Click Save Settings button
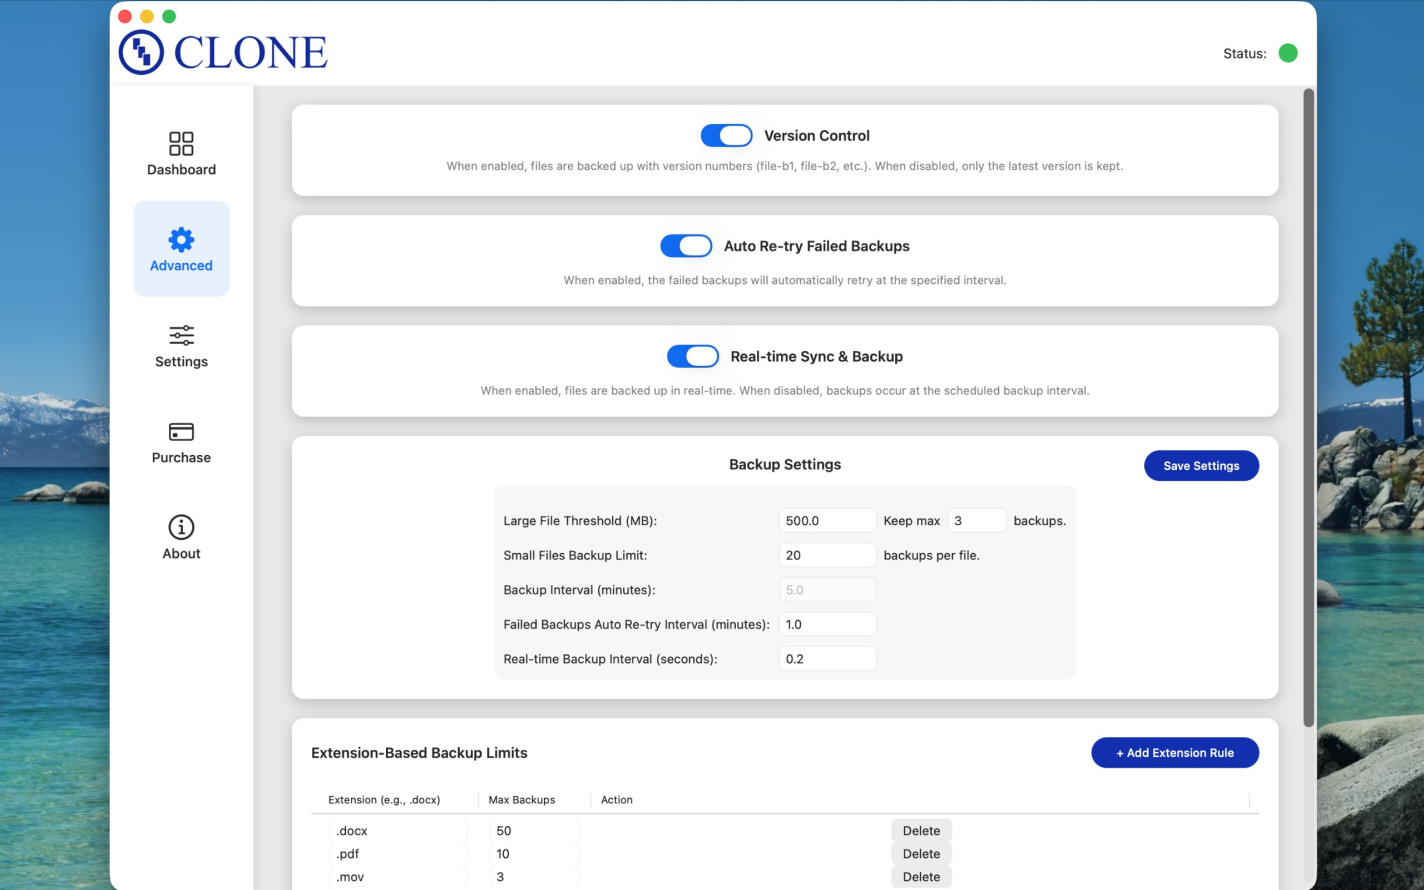Viewport: 1424px width, 890px height. click(1201, 466)
